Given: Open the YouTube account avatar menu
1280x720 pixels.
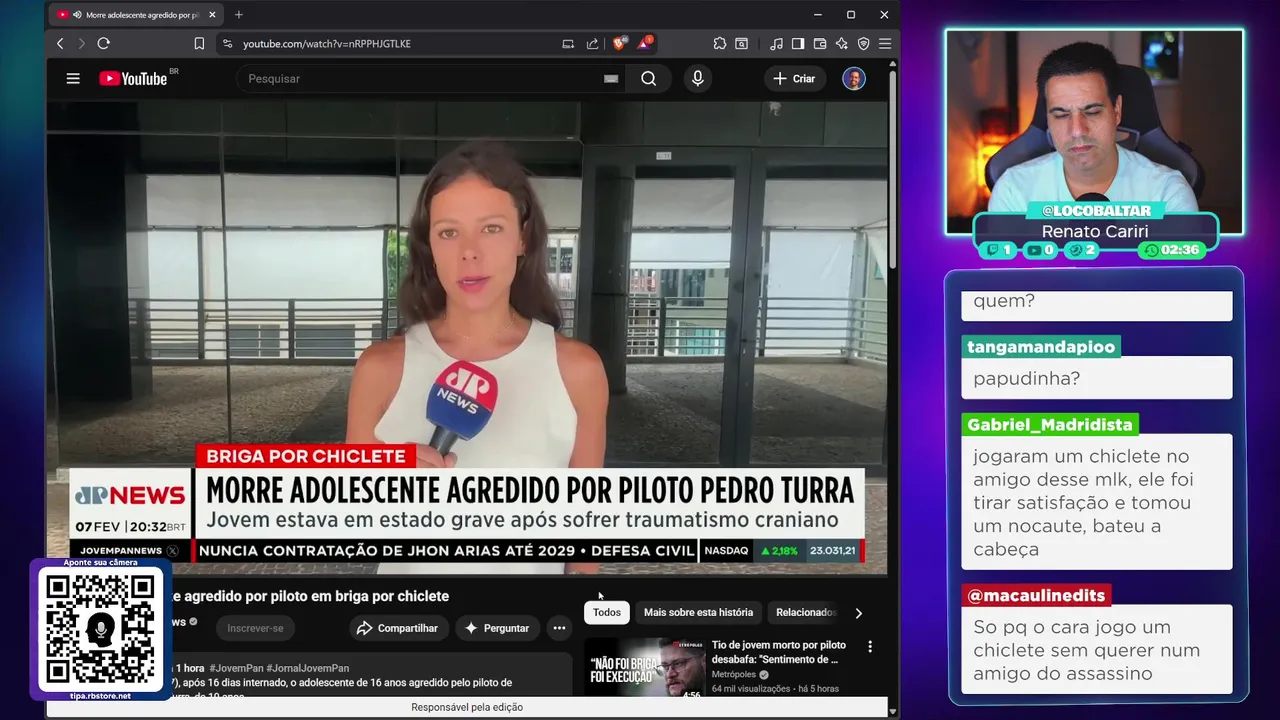Looking at the screenshot, I should tap(853, 79).
